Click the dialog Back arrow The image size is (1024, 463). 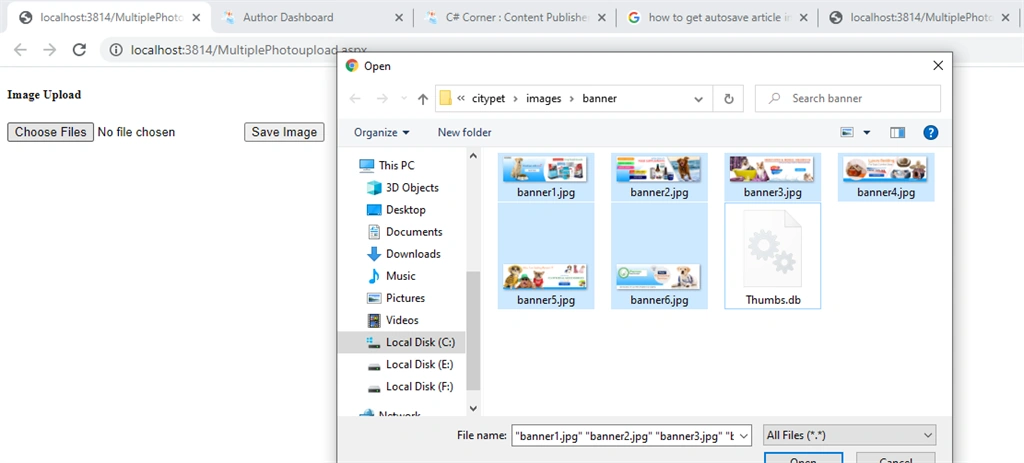click(x=355, y=99)
